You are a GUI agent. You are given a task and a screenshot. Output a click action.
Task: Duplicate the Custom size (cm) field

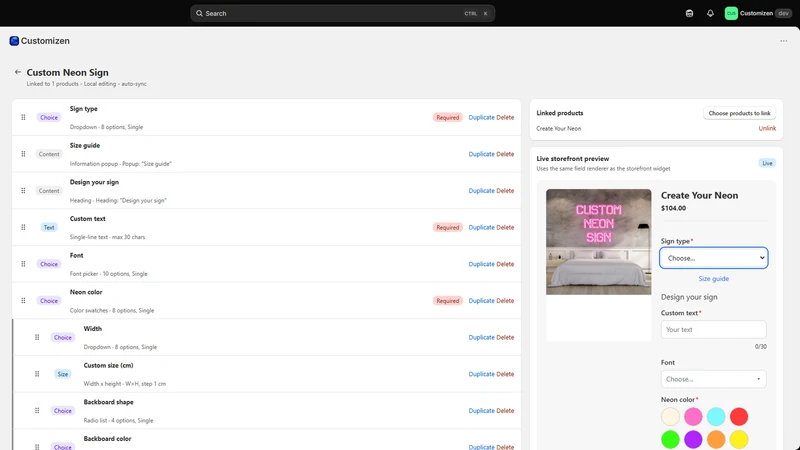point(481,374)
